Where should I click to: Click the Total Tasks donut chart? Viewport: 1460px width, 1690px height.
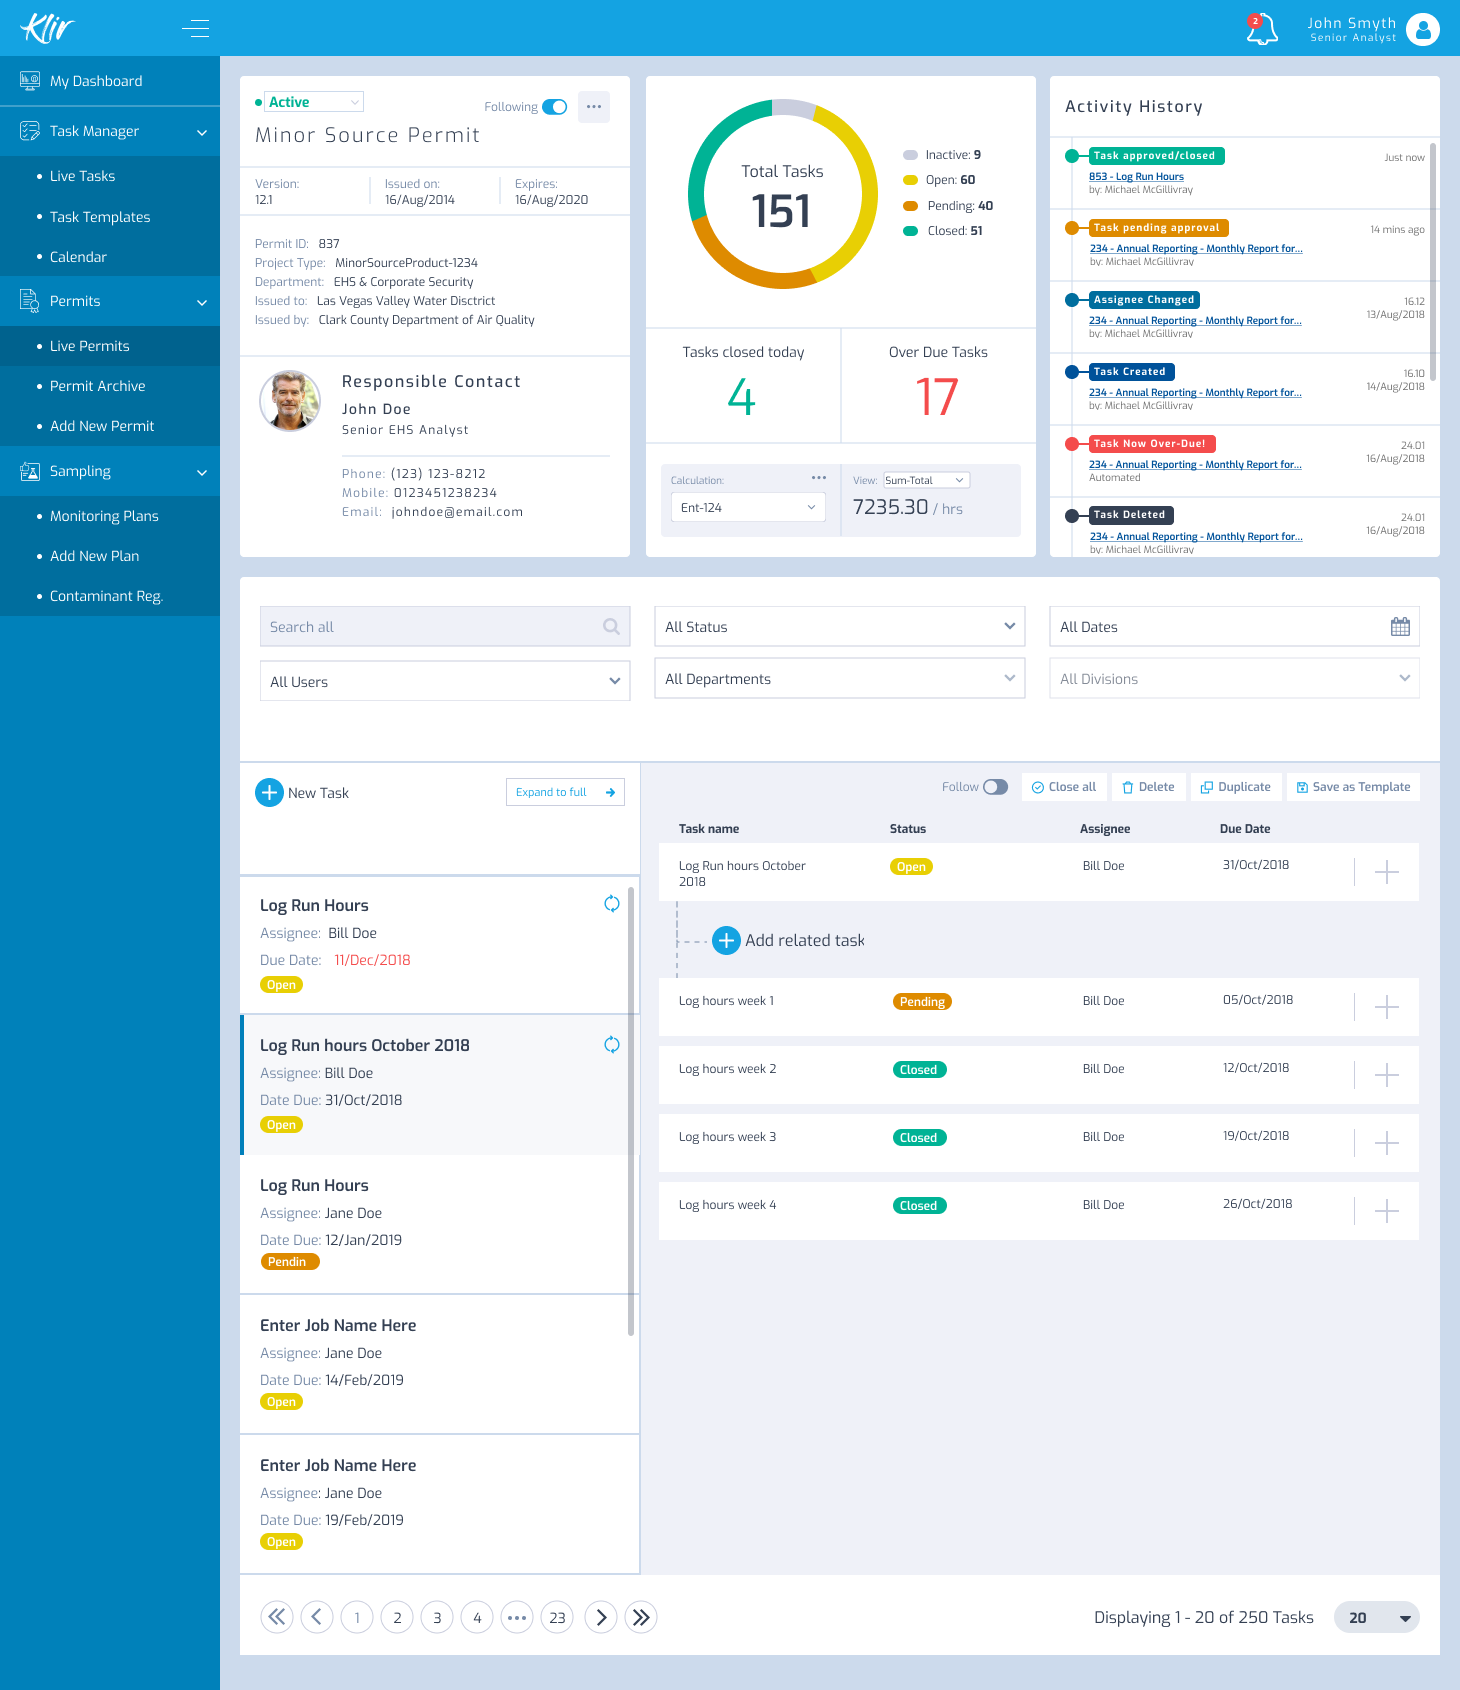pos(783,194)
